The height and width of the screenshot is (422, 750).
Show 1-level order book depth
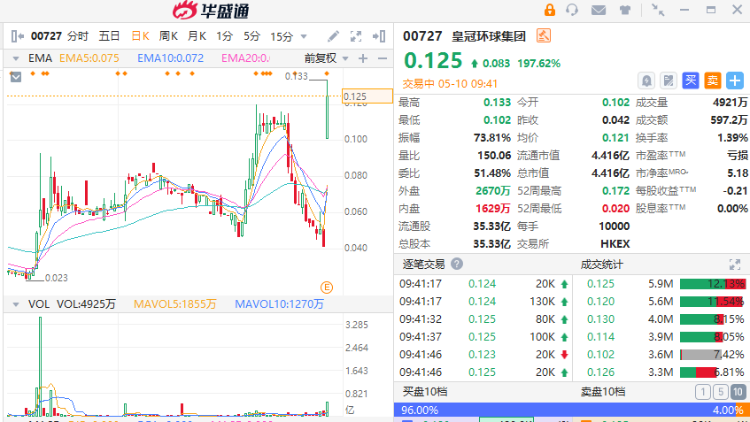[x=703, y=392]
